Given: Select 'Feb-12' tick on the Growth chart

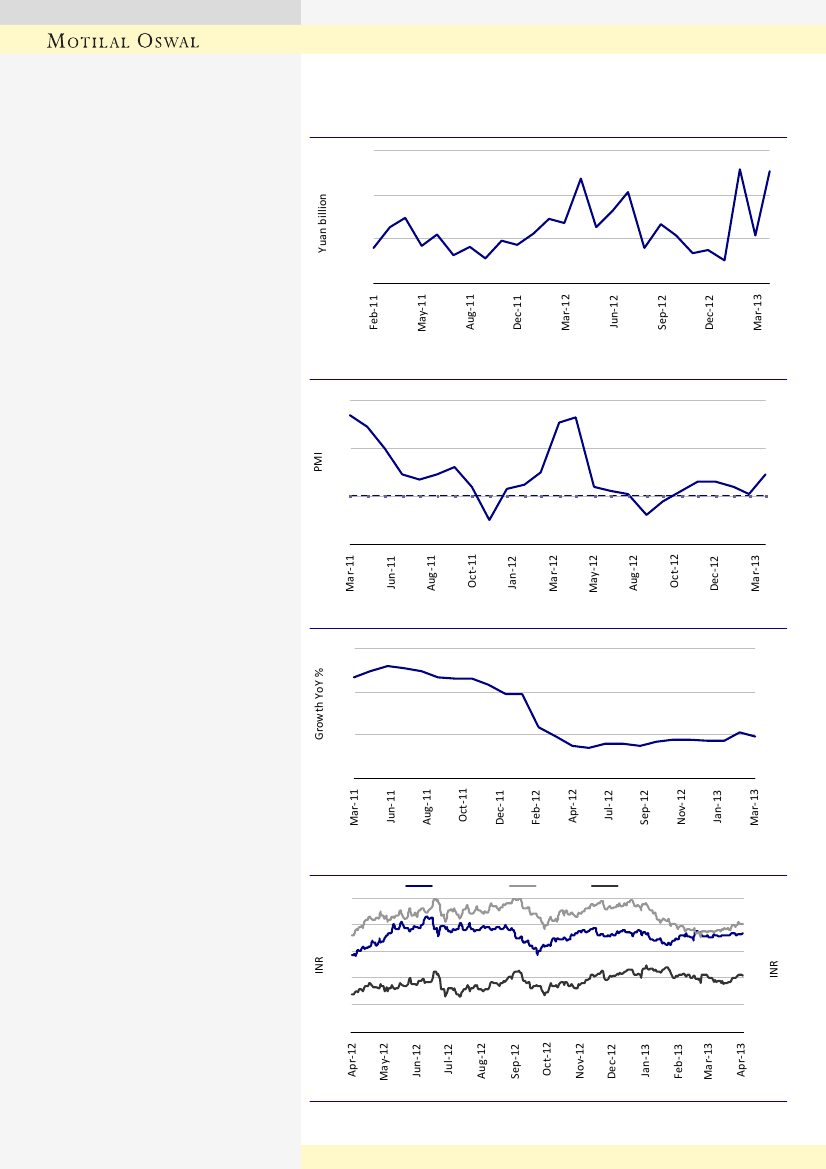Looking at the screenshot, I should point(536,806).
